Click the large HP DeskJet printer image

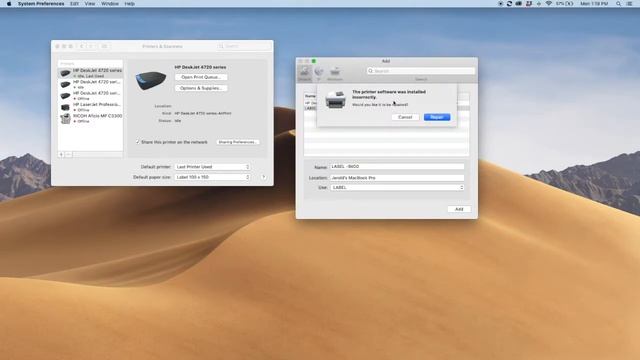[x=151, y=80]
